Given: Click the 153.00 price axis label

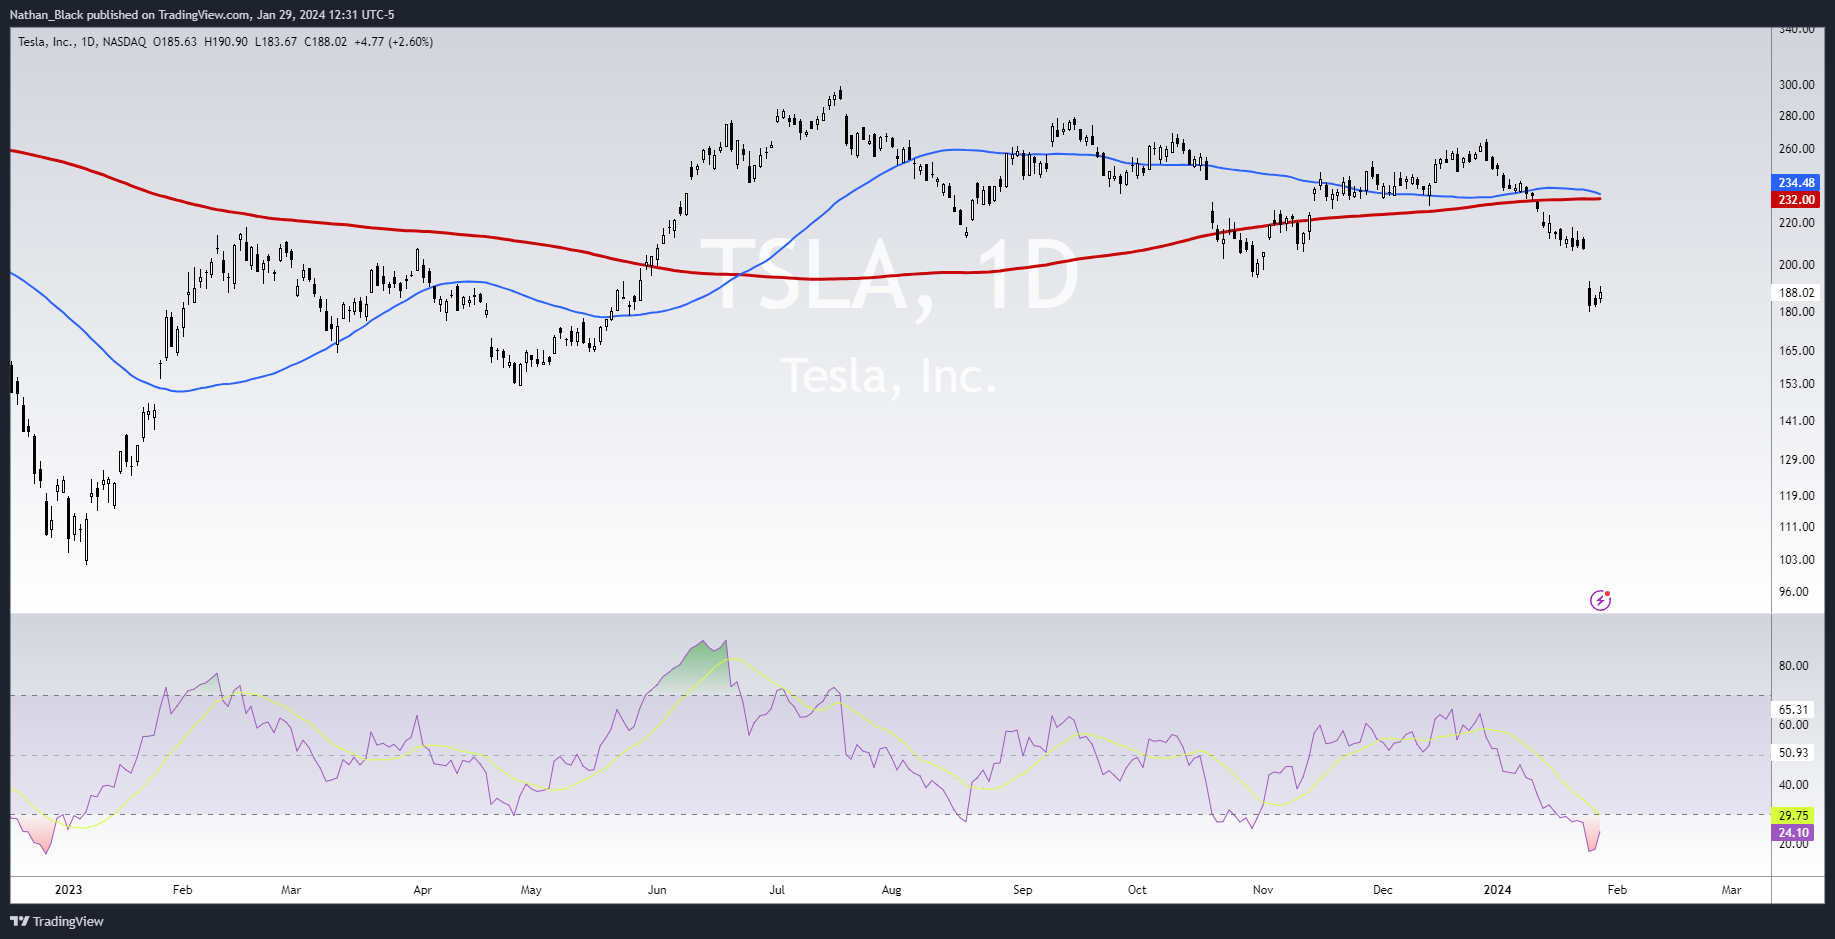Looking at the screenshot, I should pyautogui.click(x=1796, y=384).
